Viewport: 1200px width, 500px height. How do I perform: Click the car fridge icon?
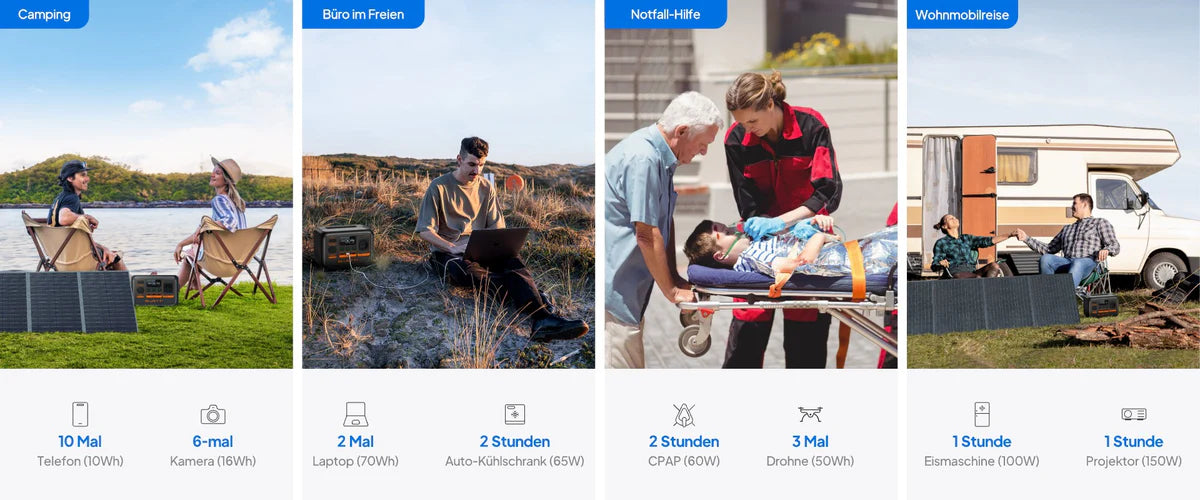[515, 414]
